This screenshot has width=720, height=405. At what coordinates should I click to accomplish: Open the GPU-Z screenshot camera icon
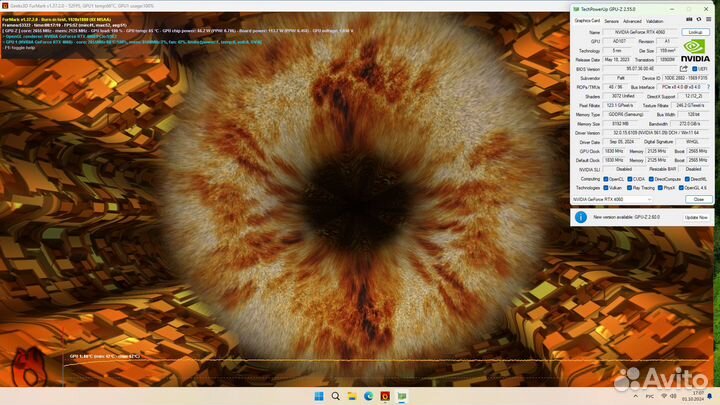click(x=689, y=20)
